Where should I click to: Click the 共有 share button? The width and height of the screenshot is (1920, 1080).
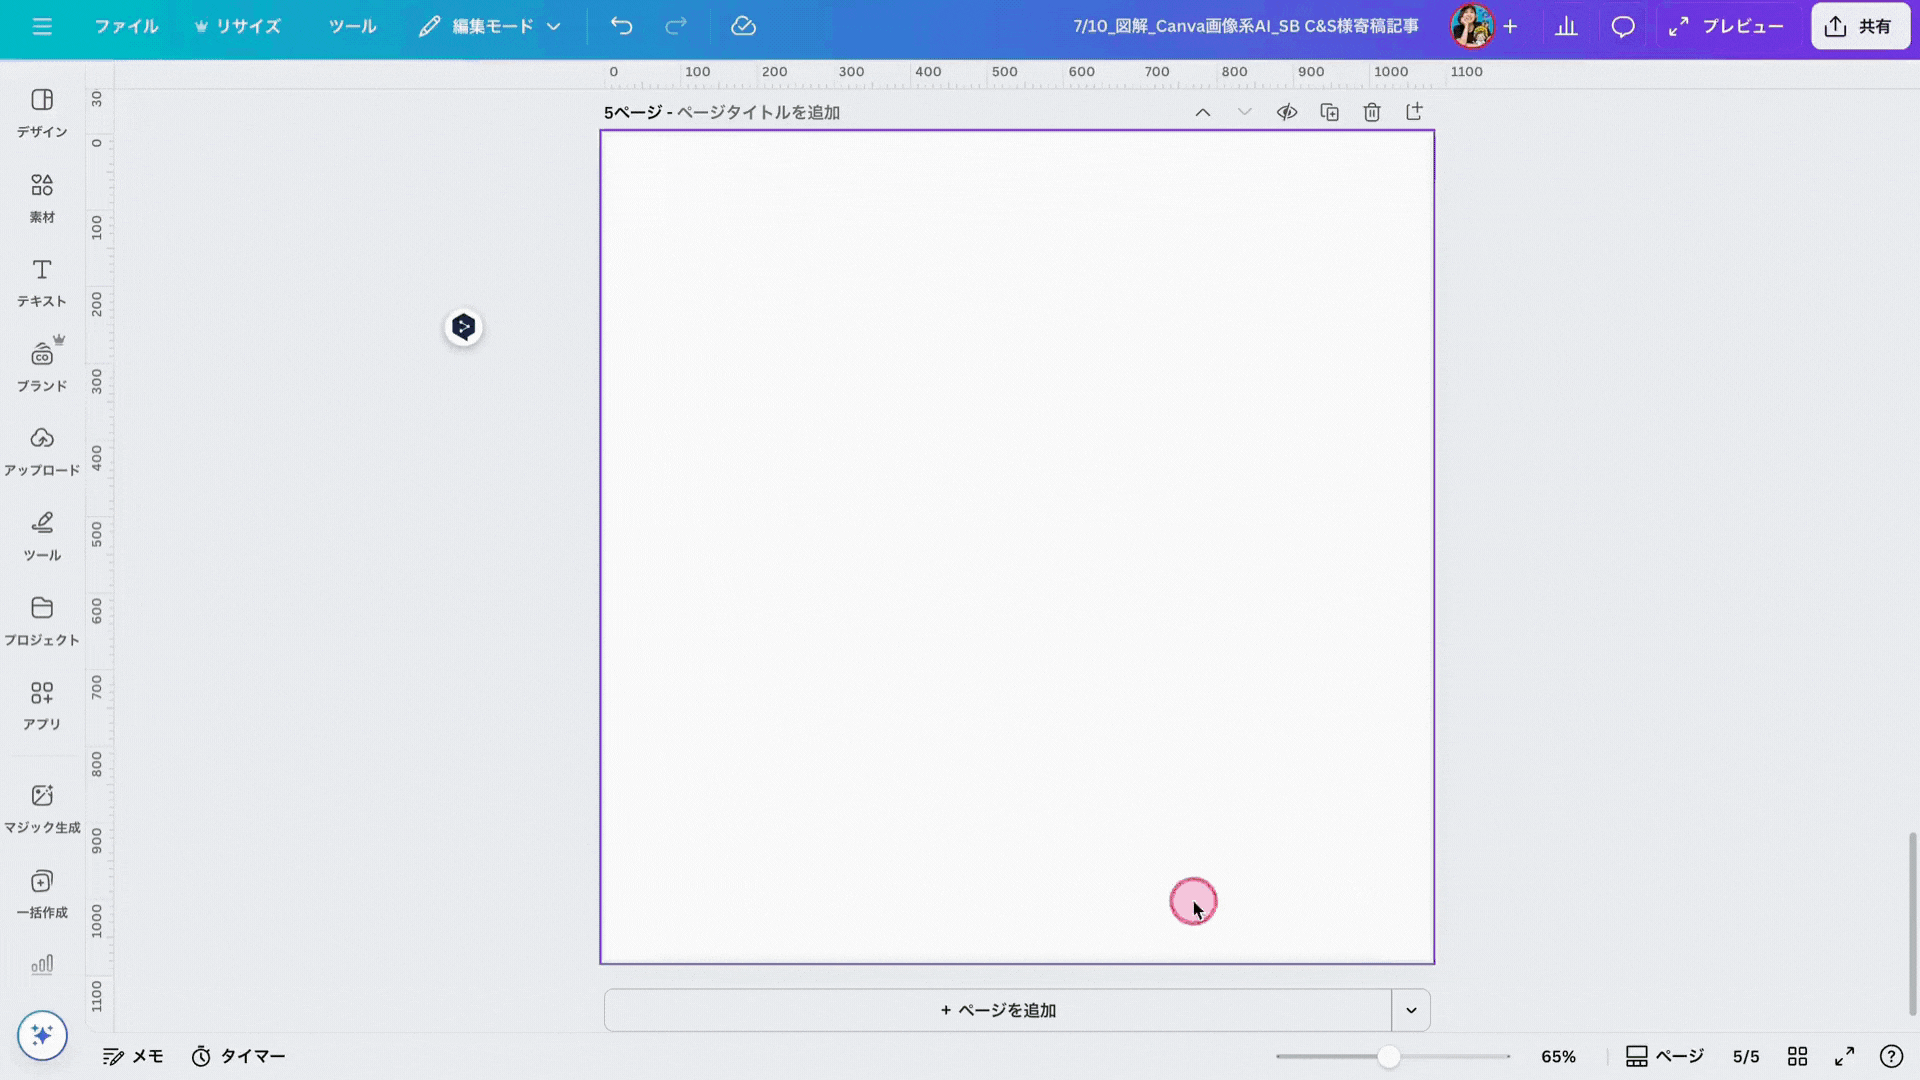click(1859, 27)
